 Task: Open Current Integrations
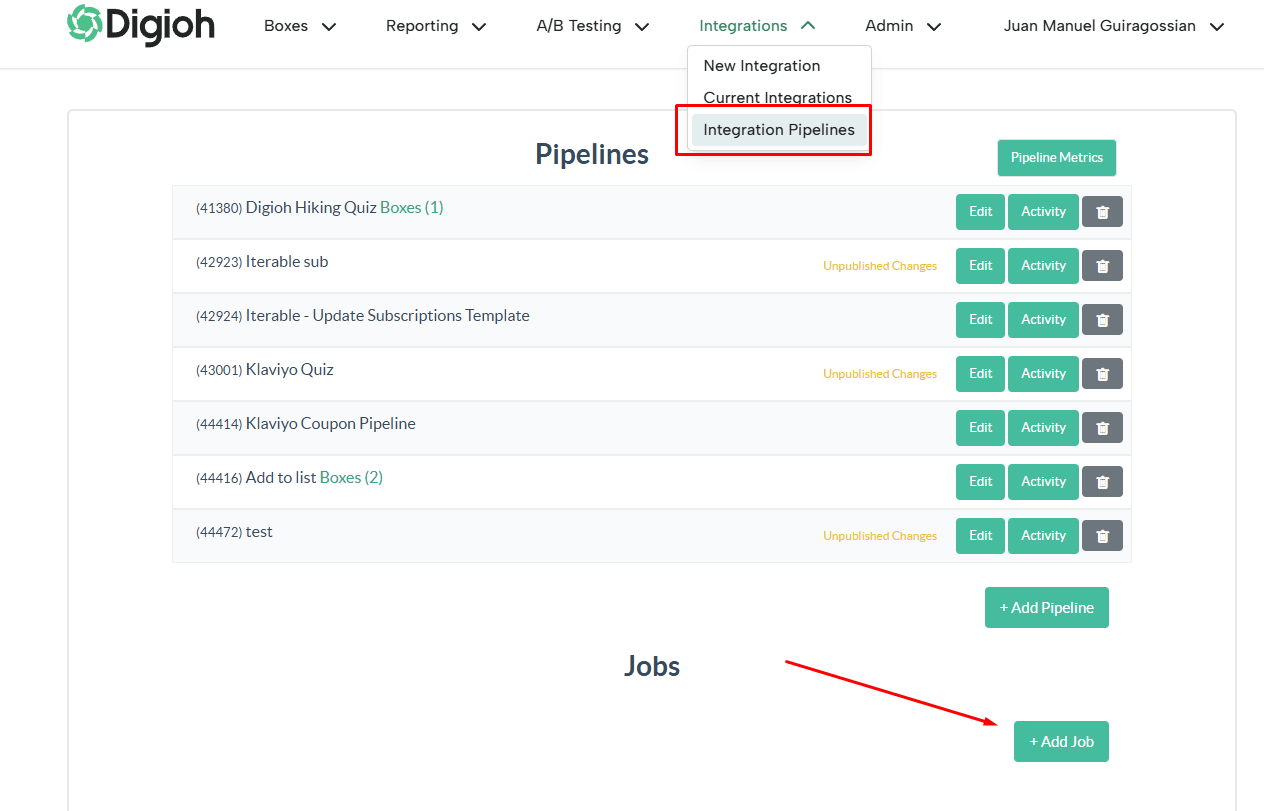(776, 97)
